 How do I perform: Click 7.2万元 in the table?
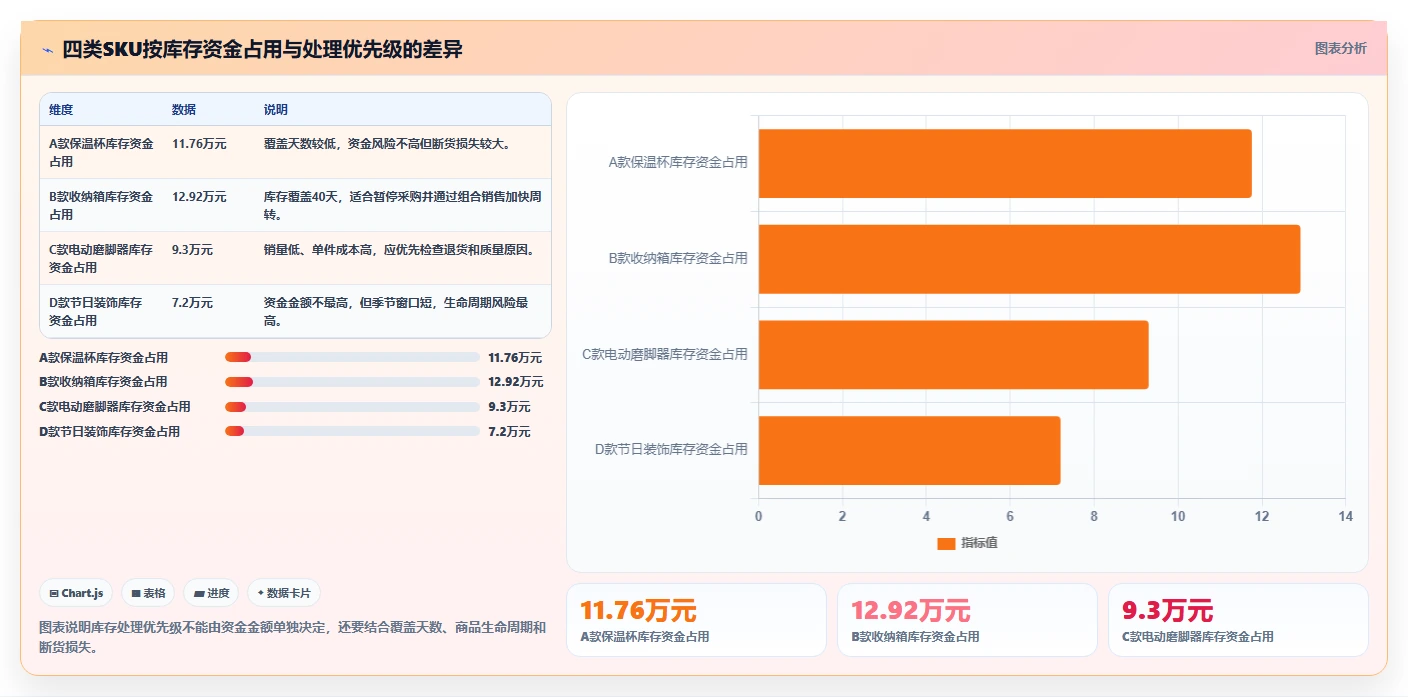click(x=192, y=303)
